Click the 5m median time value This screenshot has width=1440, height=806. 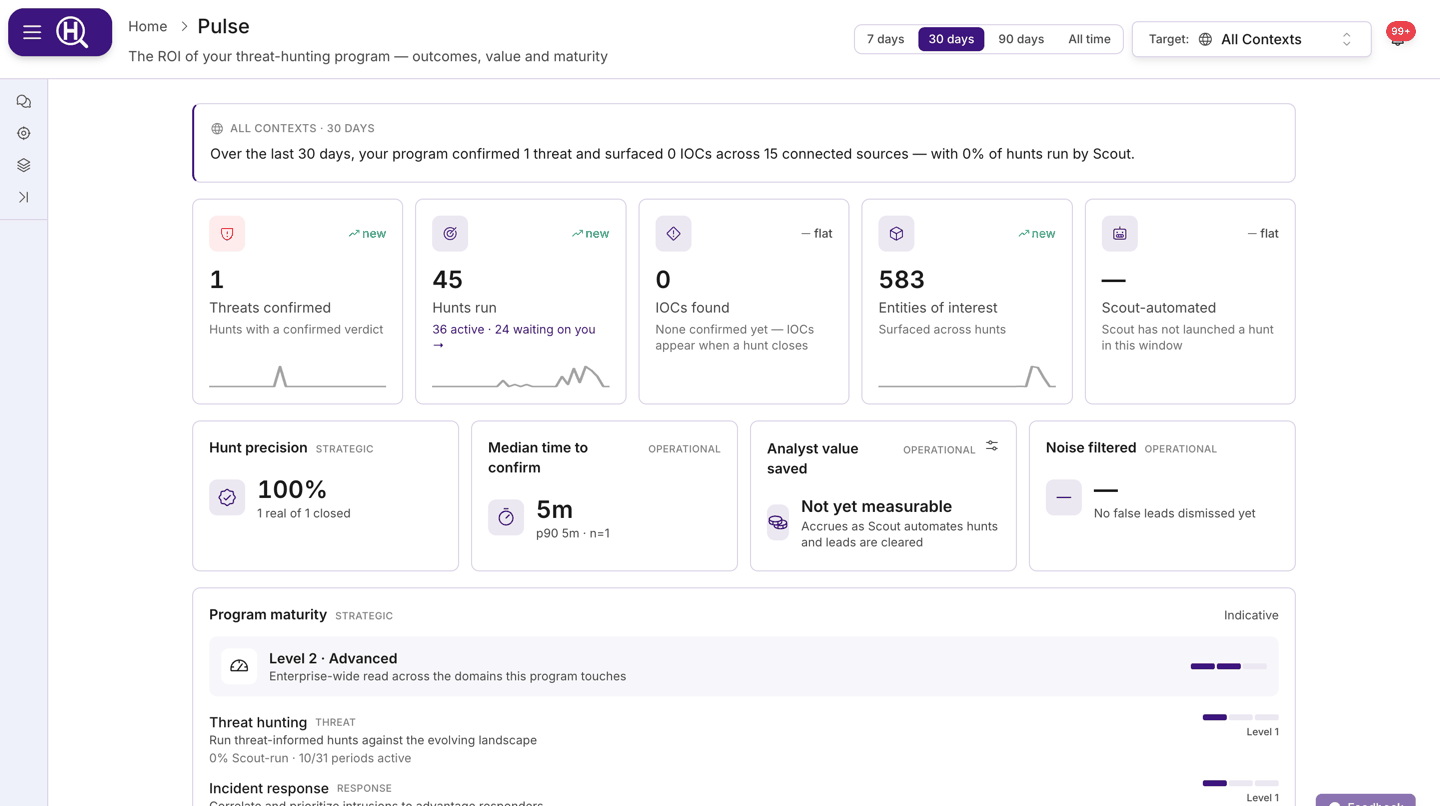(x=555, y=509)
